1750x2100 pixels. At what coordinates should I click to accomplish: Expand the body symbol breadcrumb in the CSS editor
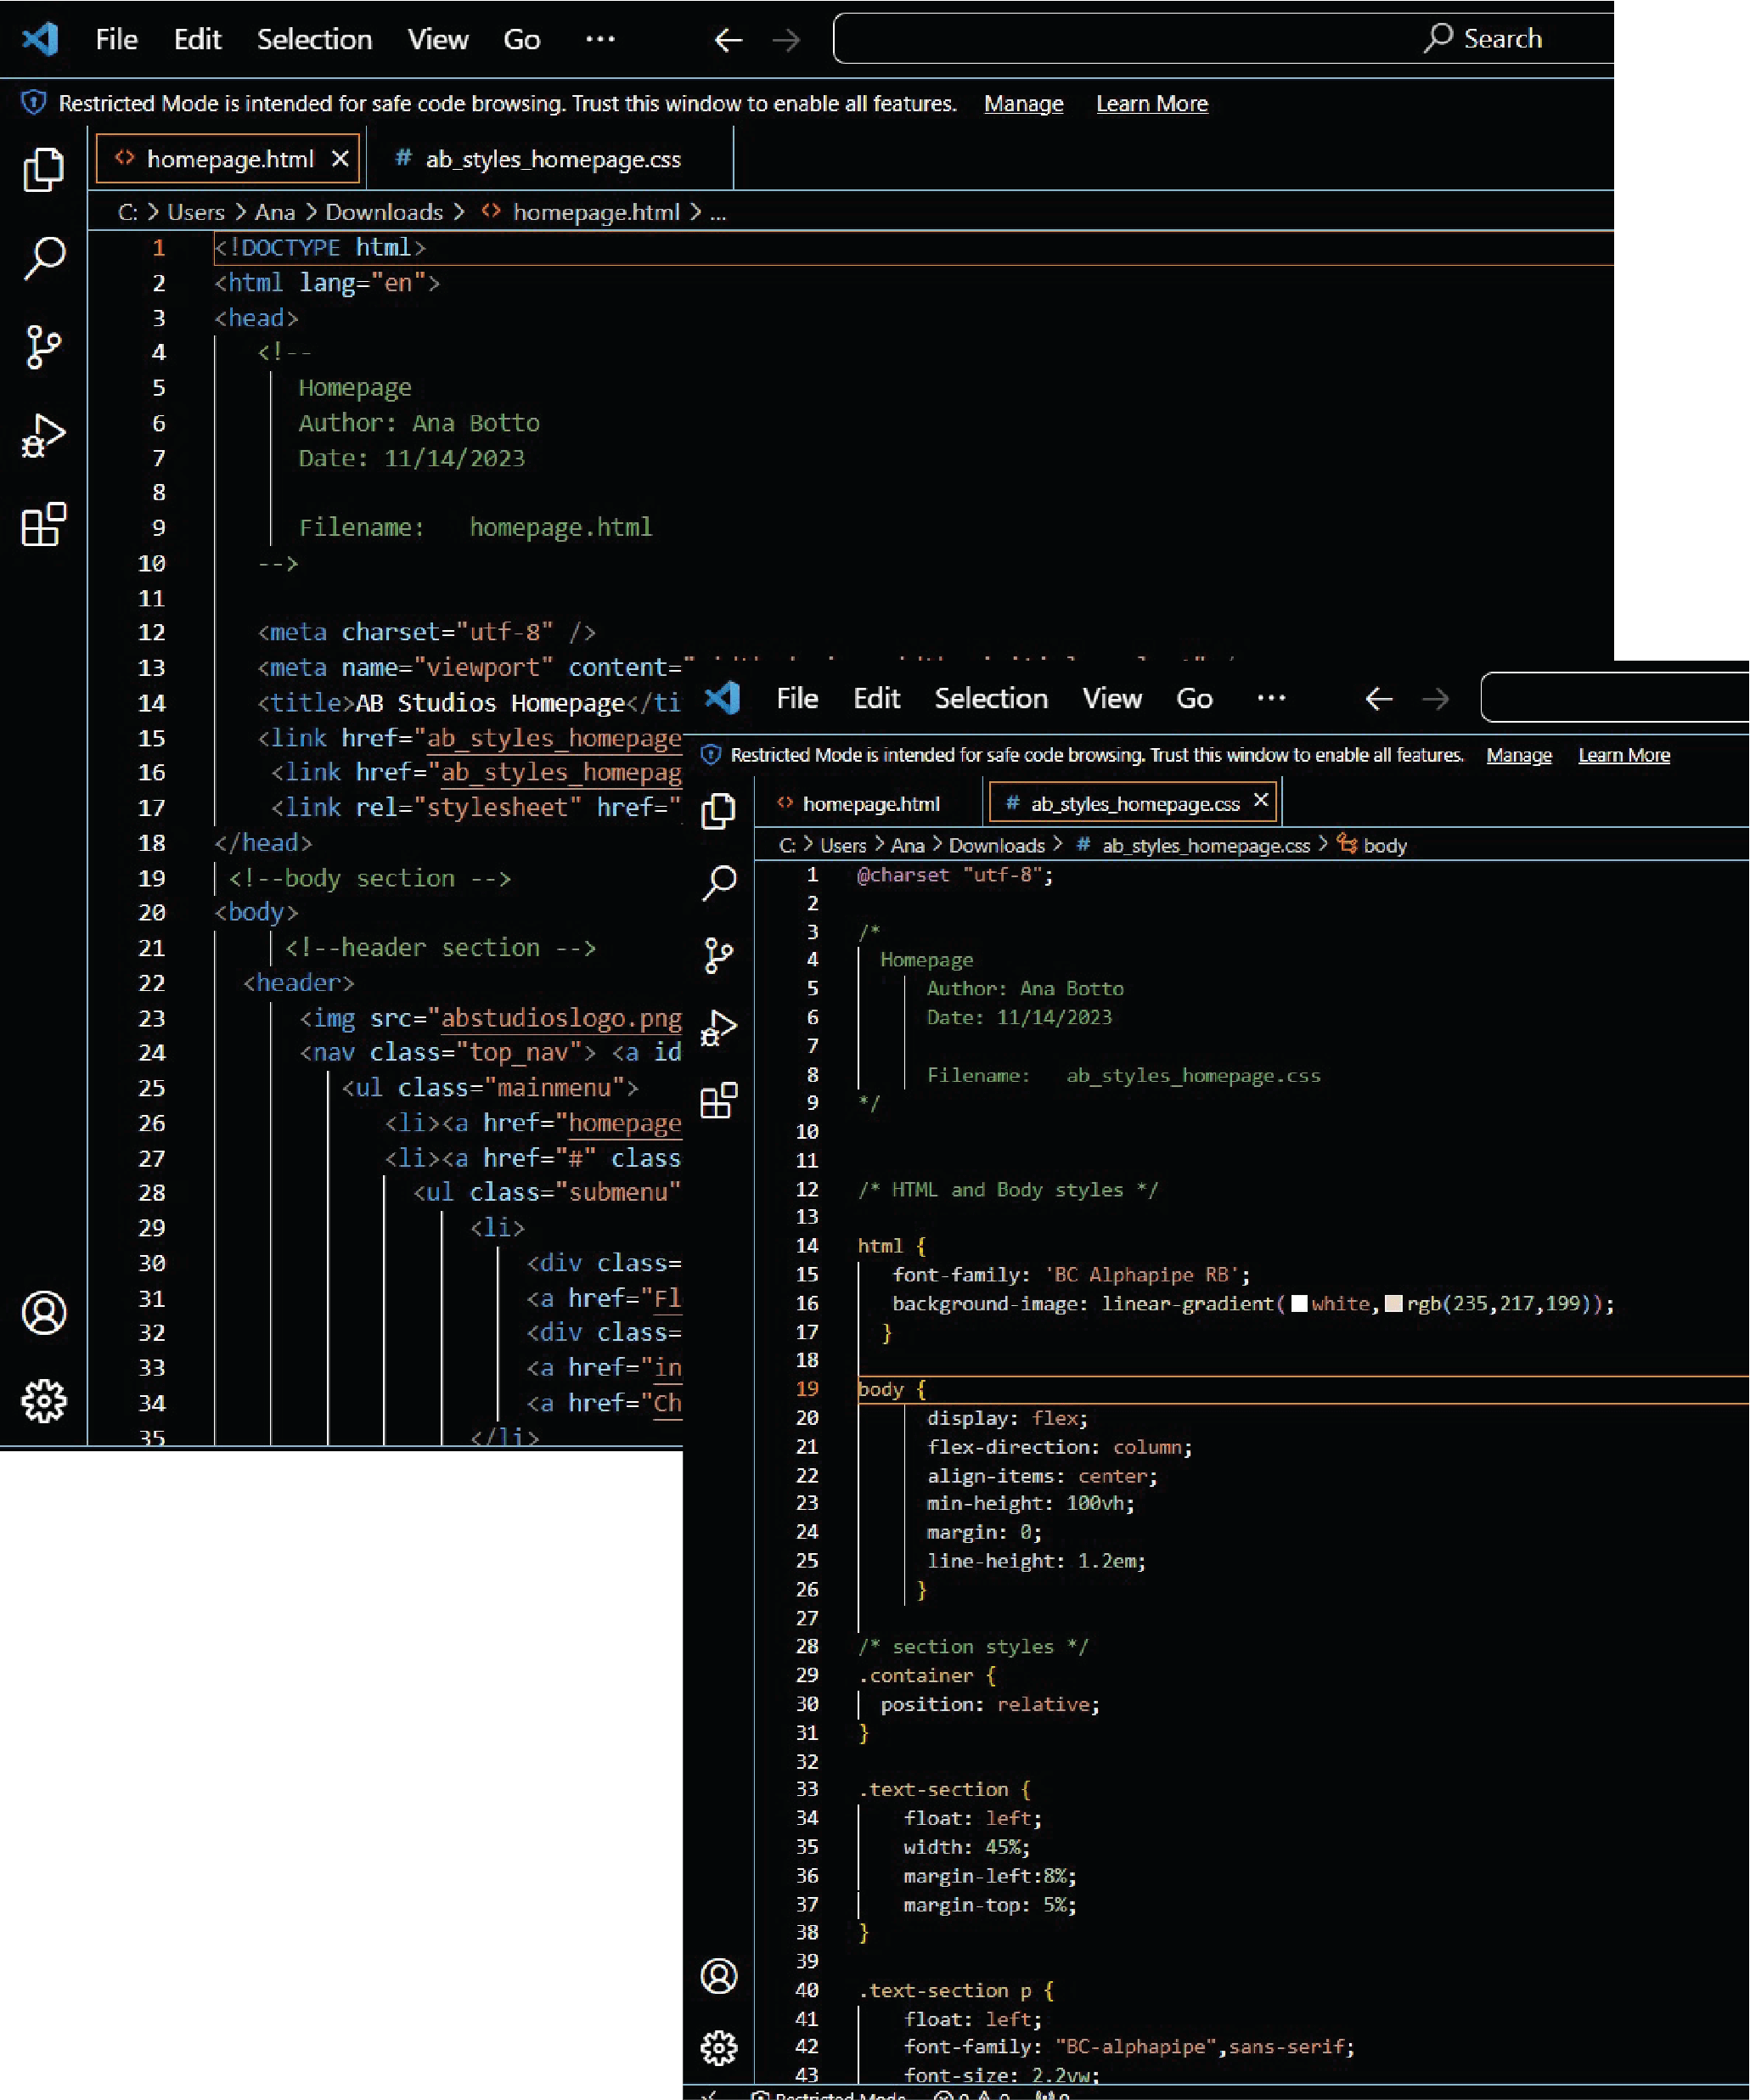(1384, 846)
